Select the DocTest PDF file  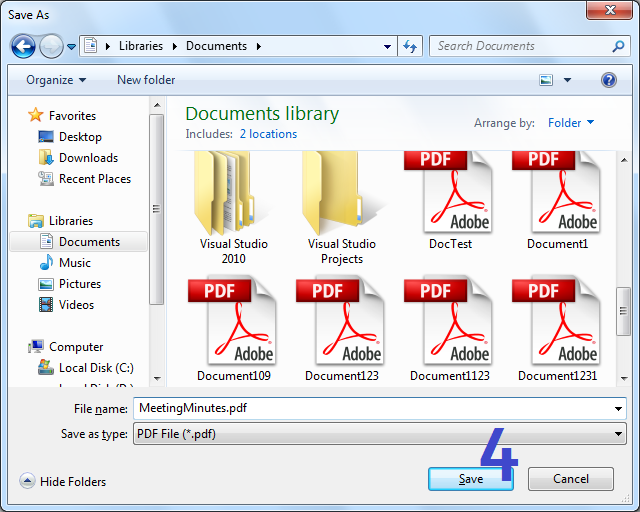coord(450,201)
